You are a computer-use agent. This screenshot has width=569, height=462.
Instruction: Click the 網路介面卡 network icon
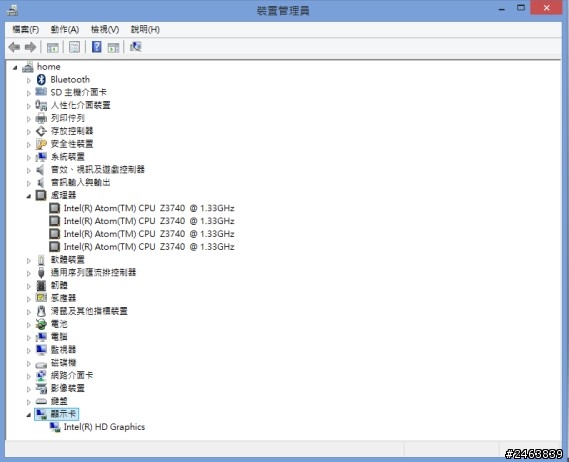pyautogui.click(x=41, y=376)
